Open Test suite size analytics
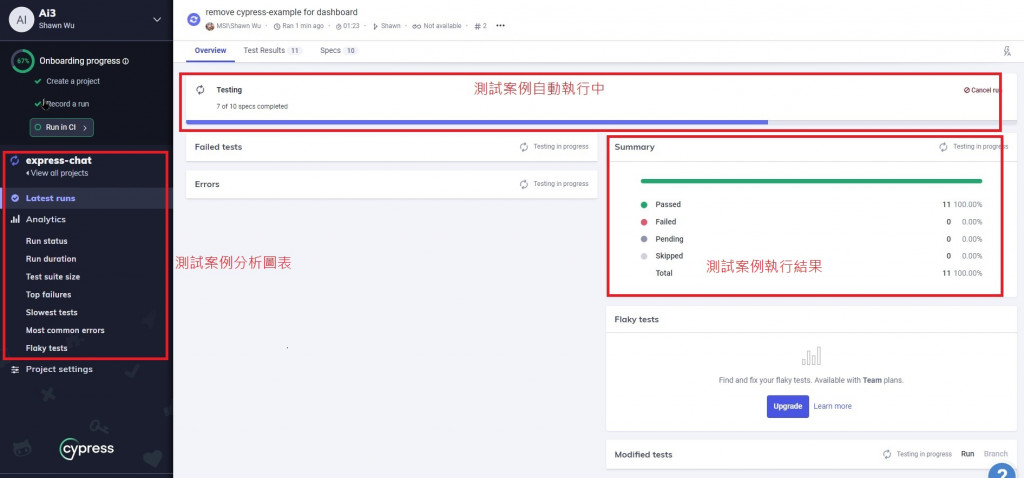1024x478 pixels. pyautogui.click(x=53, y=277)
